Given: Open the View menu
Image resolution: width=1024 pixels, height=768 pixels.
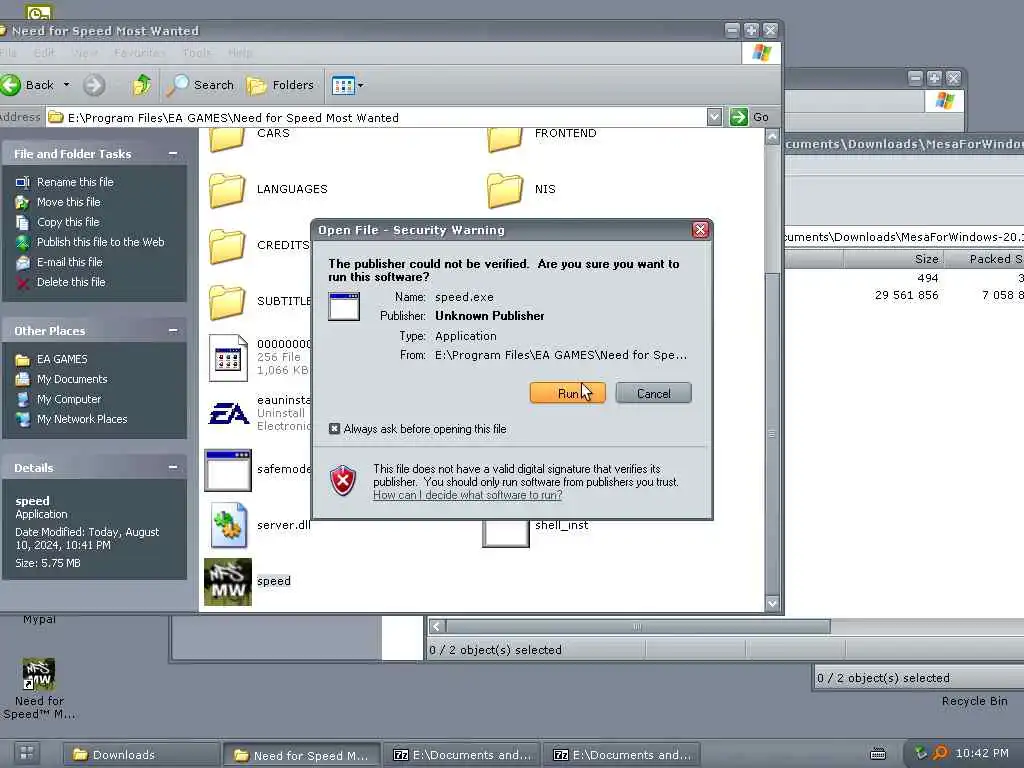Looking at the screenshot, I should [x=86, y=53].
